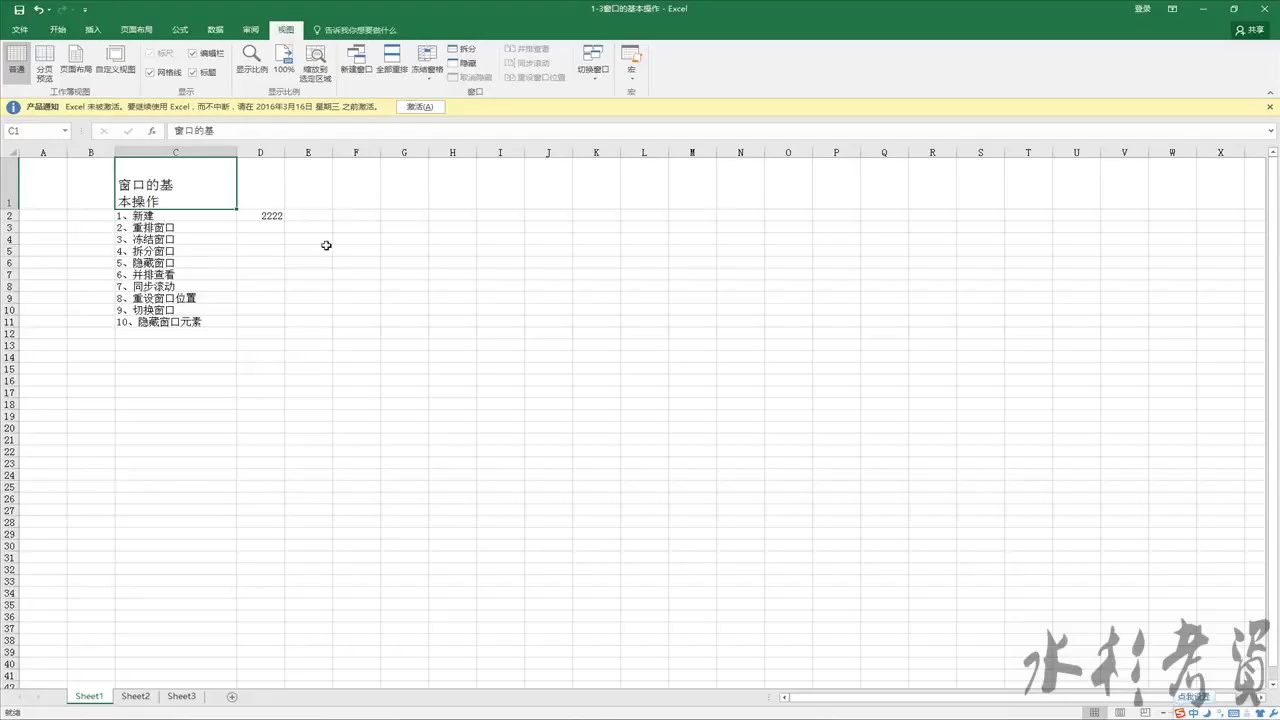
Task: Click the Save icon in quick access toolbar
Action: [x=18, y=9]
